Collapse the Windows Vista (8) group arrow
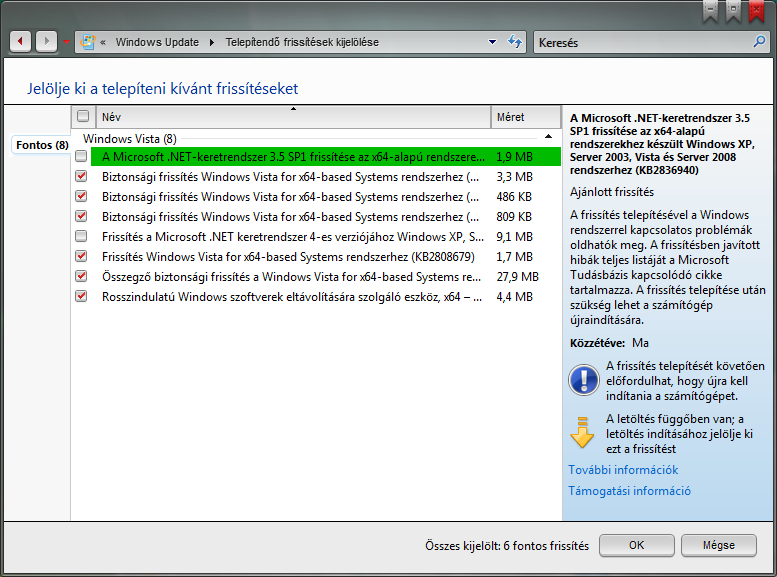The image size is (777, 577). click(548, 137)
